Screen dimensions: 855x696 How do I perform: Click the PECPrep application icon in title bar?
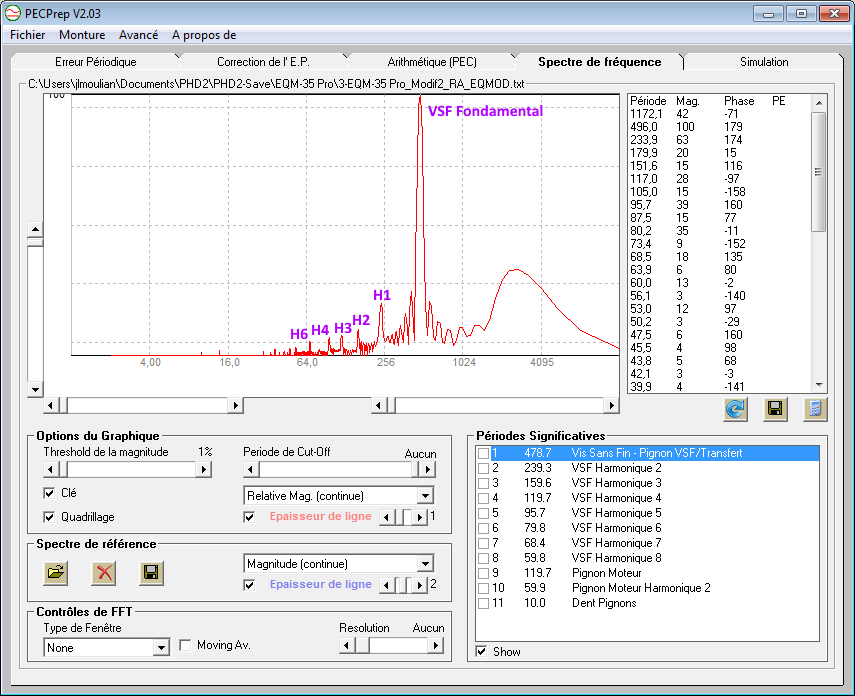coord(12,13)
